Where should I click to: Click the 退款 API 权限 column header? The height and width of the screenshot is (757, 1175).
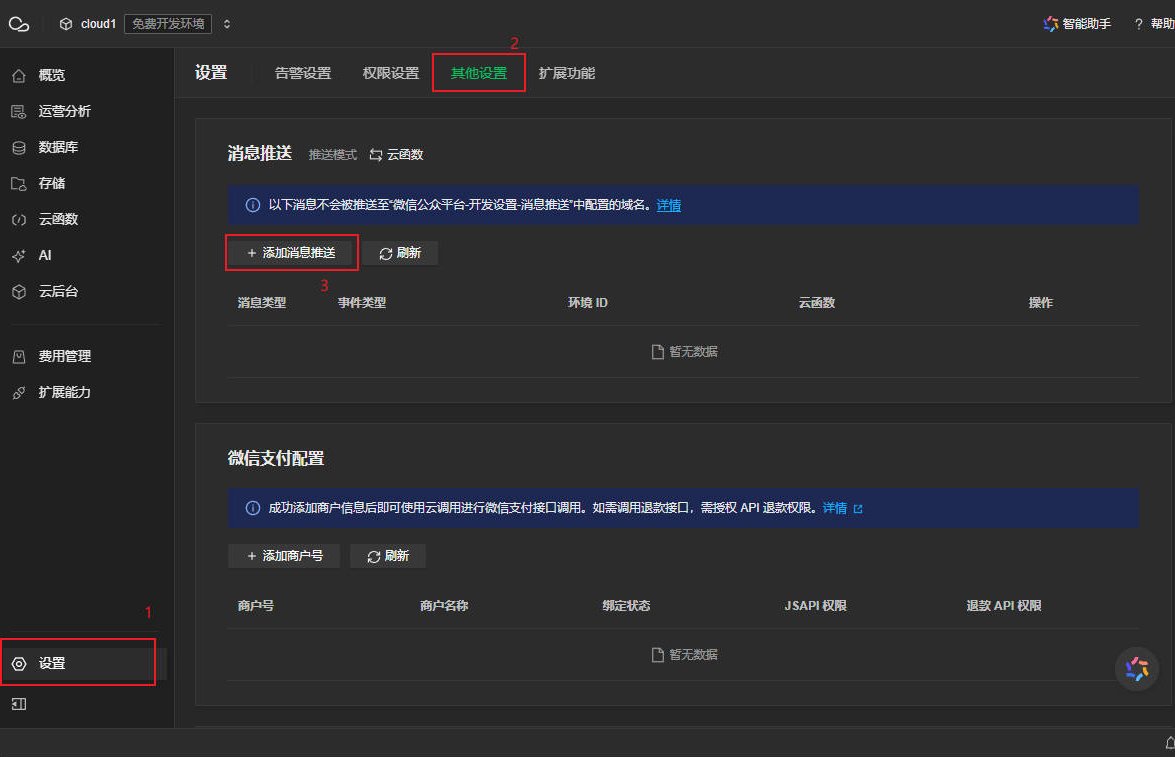pos(1004,606)
